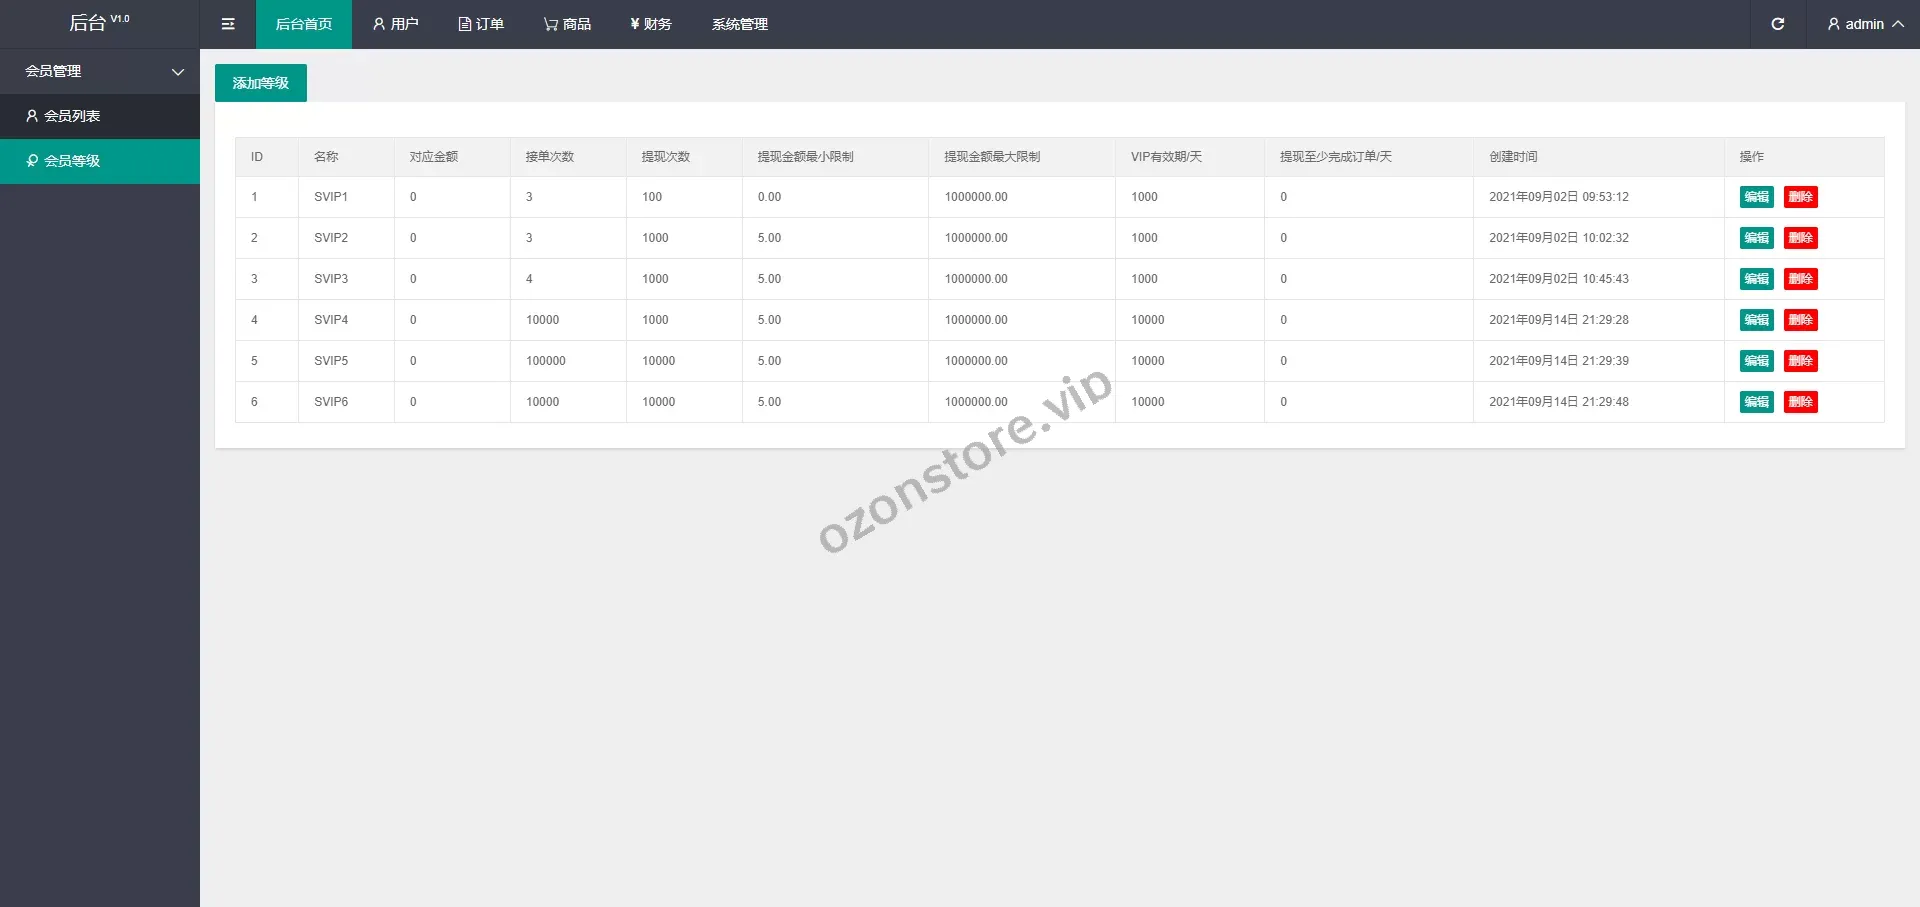Viewport: 1920px width, 907px height.
Task: Delete the SVIP1 level row
Action: (1800, 197)
